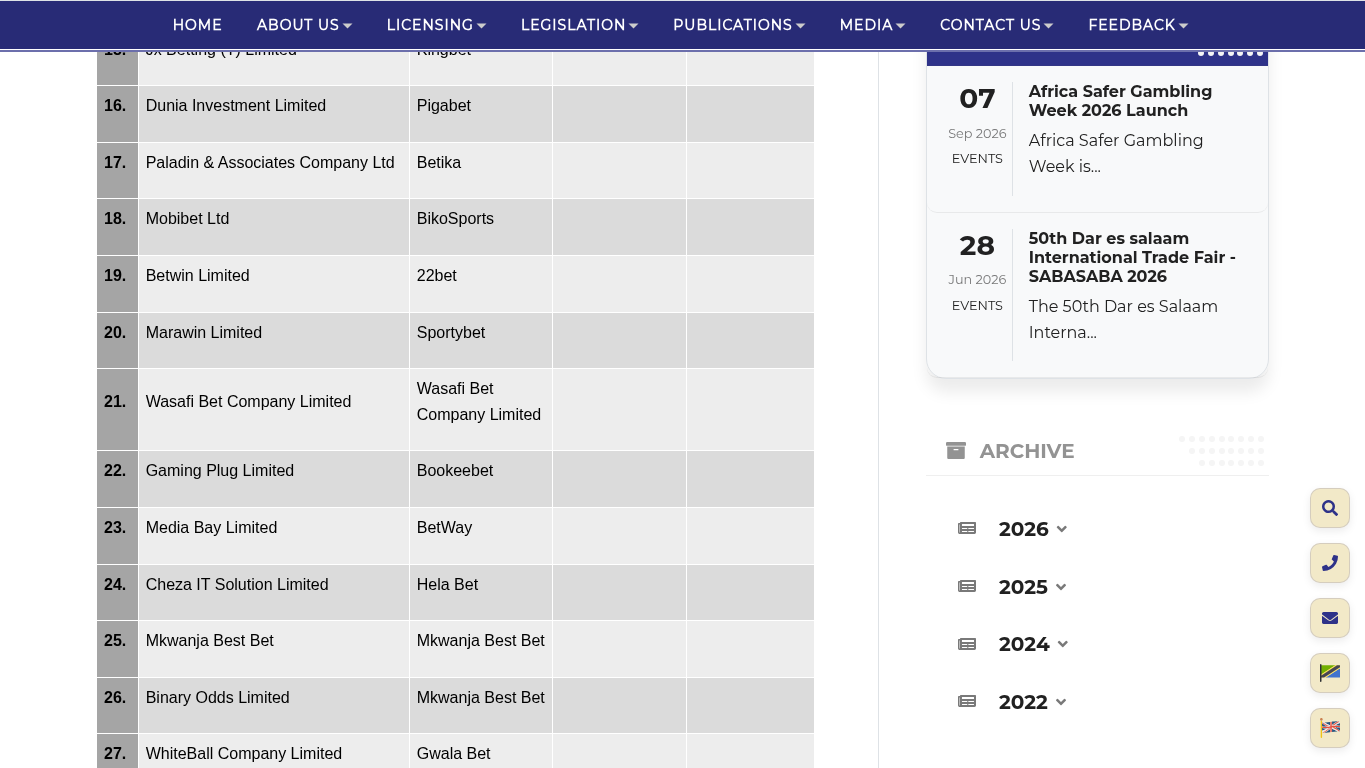Click the Archive box icon

coord(956,451)
